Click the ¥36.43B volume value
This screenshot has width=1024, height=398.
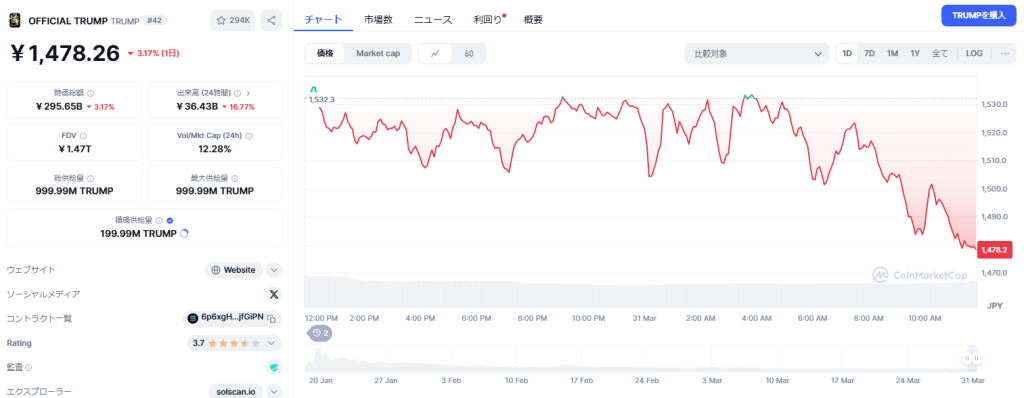click(197, 107)
